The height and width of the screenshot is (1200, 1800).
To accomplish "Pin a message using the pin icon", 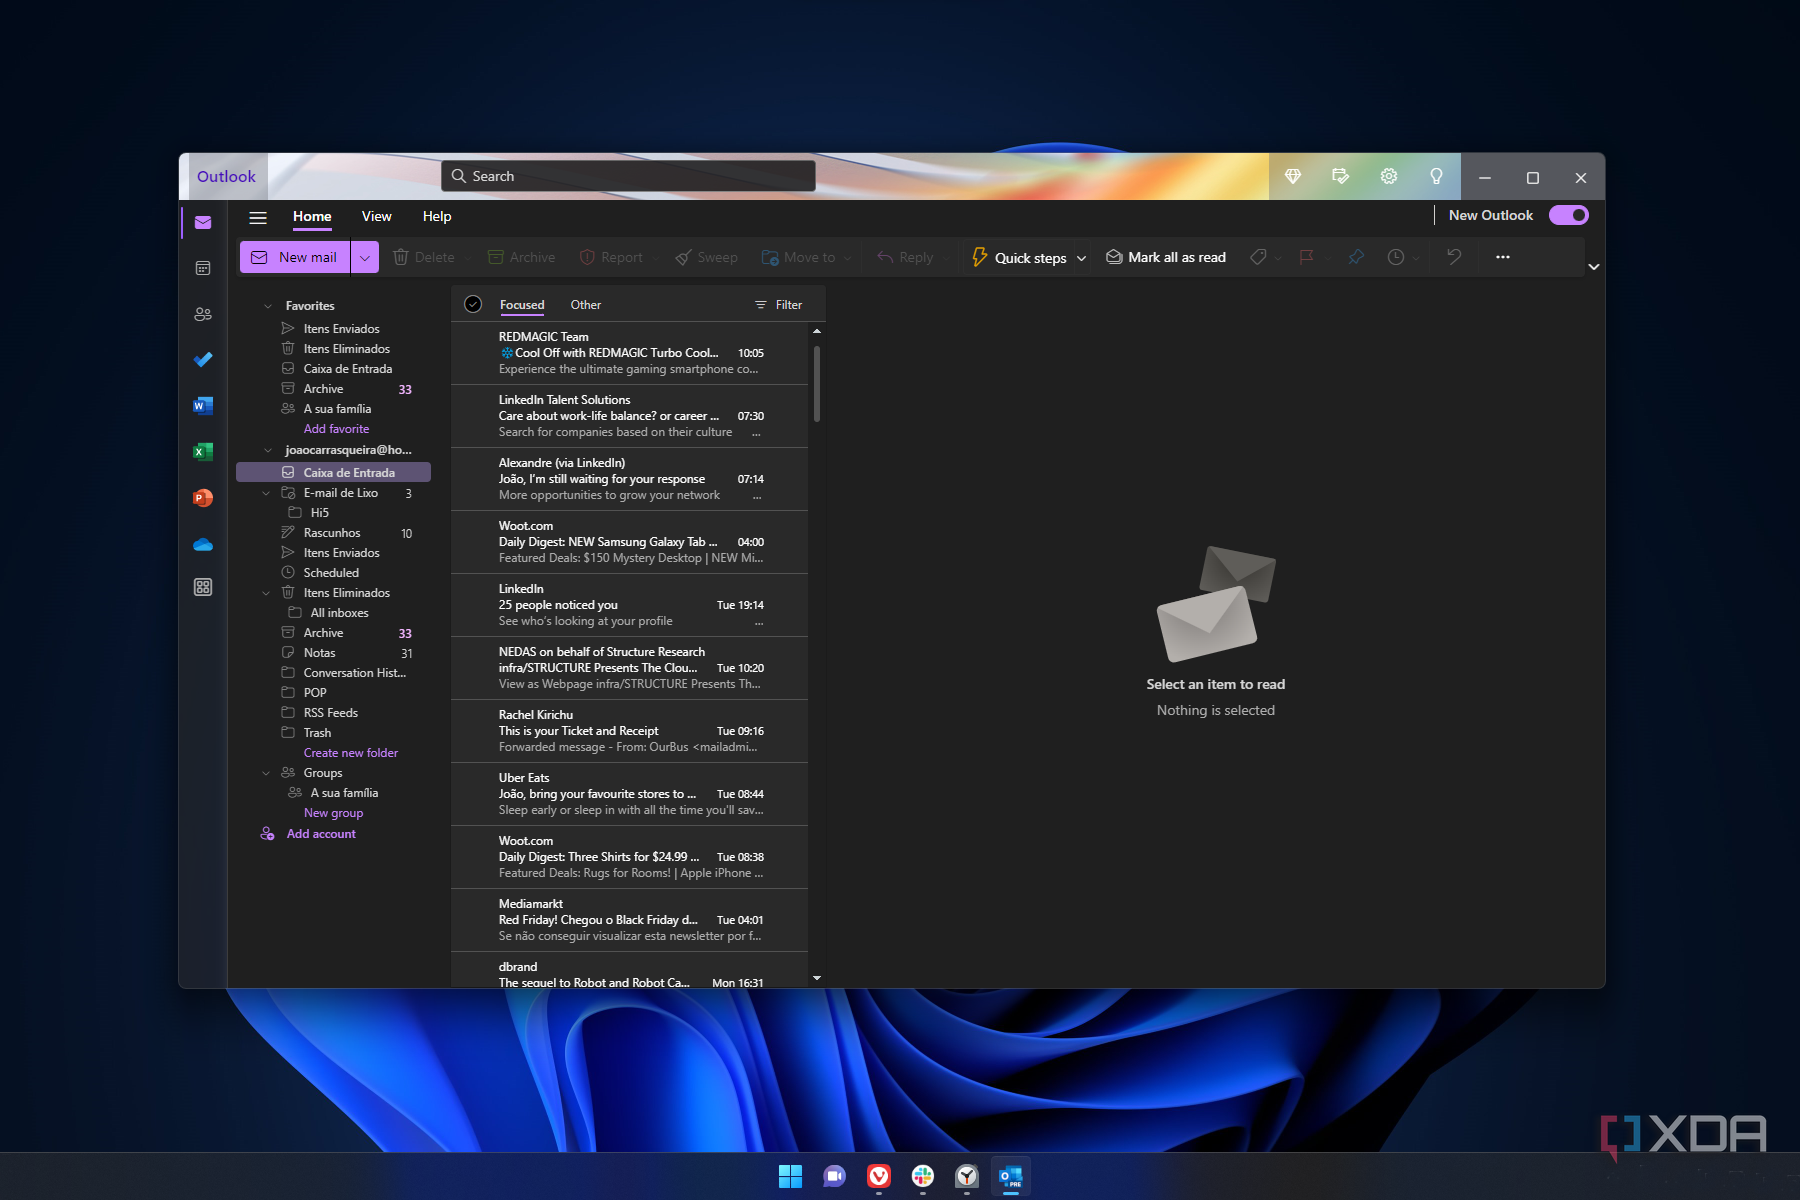I will click(1355, 257).
